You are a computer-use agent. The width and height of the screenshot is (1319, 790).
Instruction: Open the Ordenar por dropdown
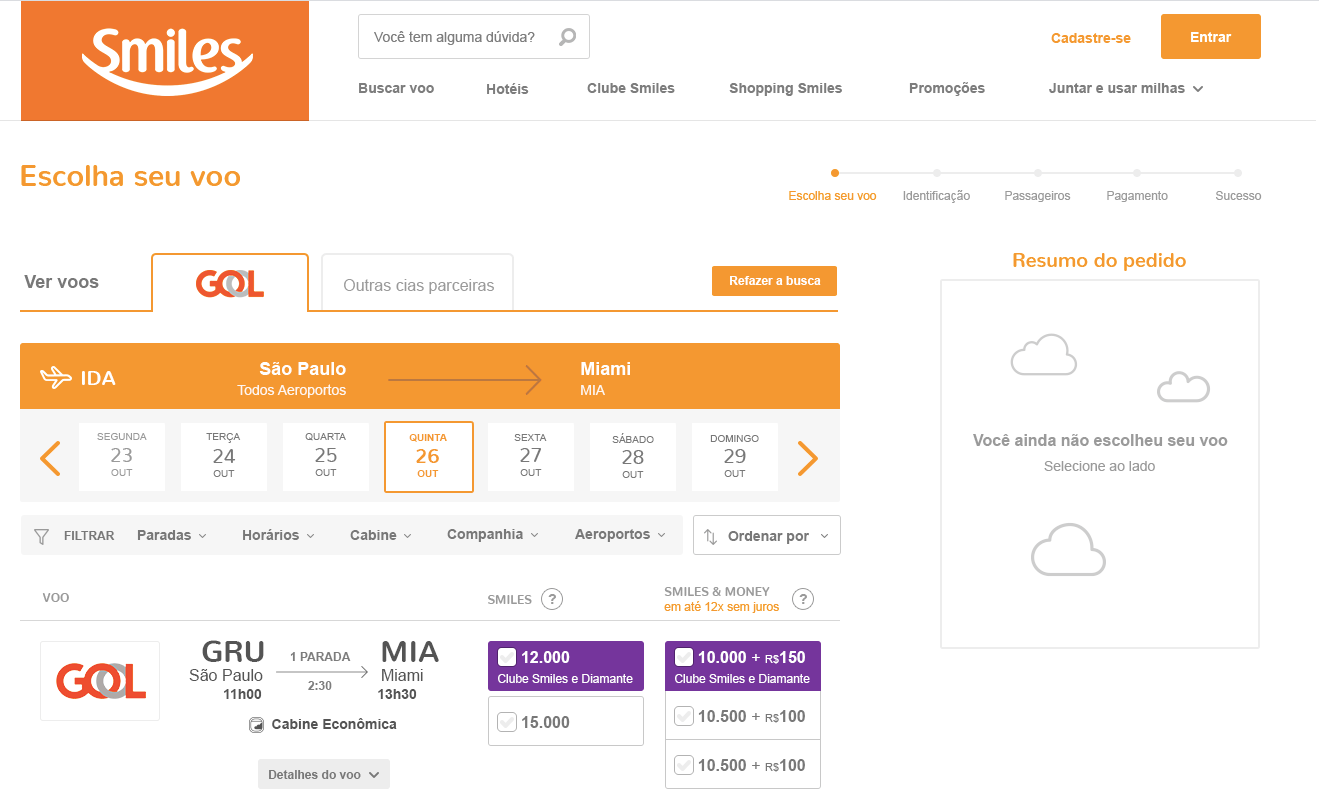point(767,535)
